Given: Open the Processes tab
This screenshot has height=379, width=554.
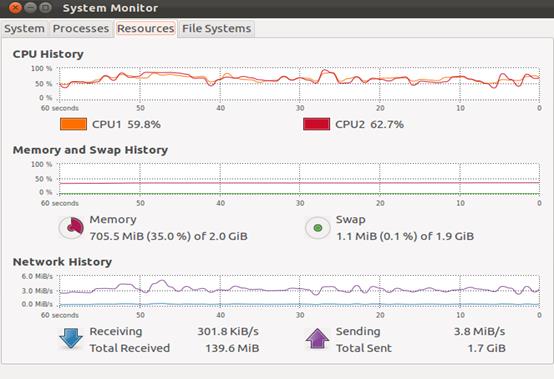Looking at the screenshot, I should pos(81,29).
